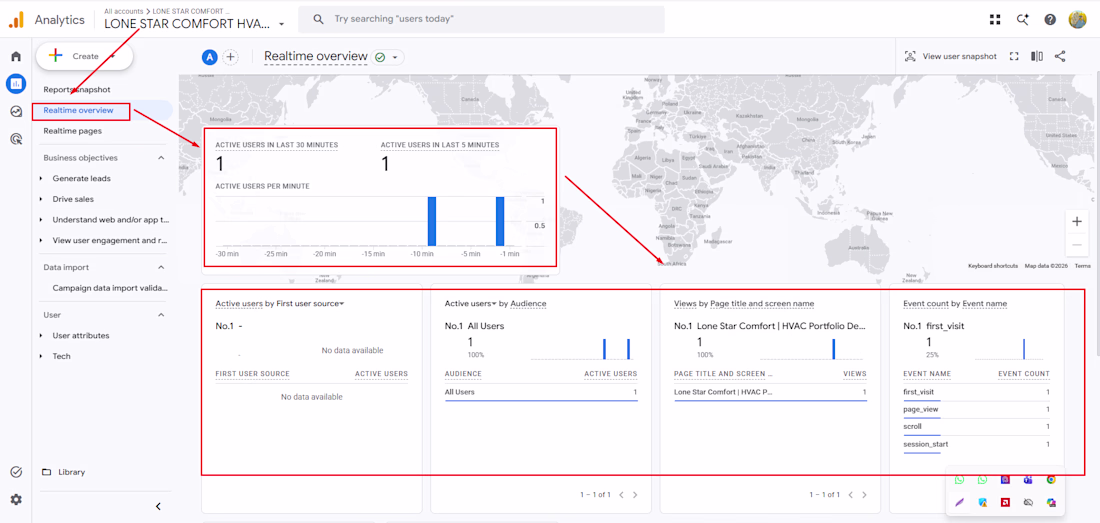
Task: Open the AMD software tray icon
Action: pos(1005,503)
